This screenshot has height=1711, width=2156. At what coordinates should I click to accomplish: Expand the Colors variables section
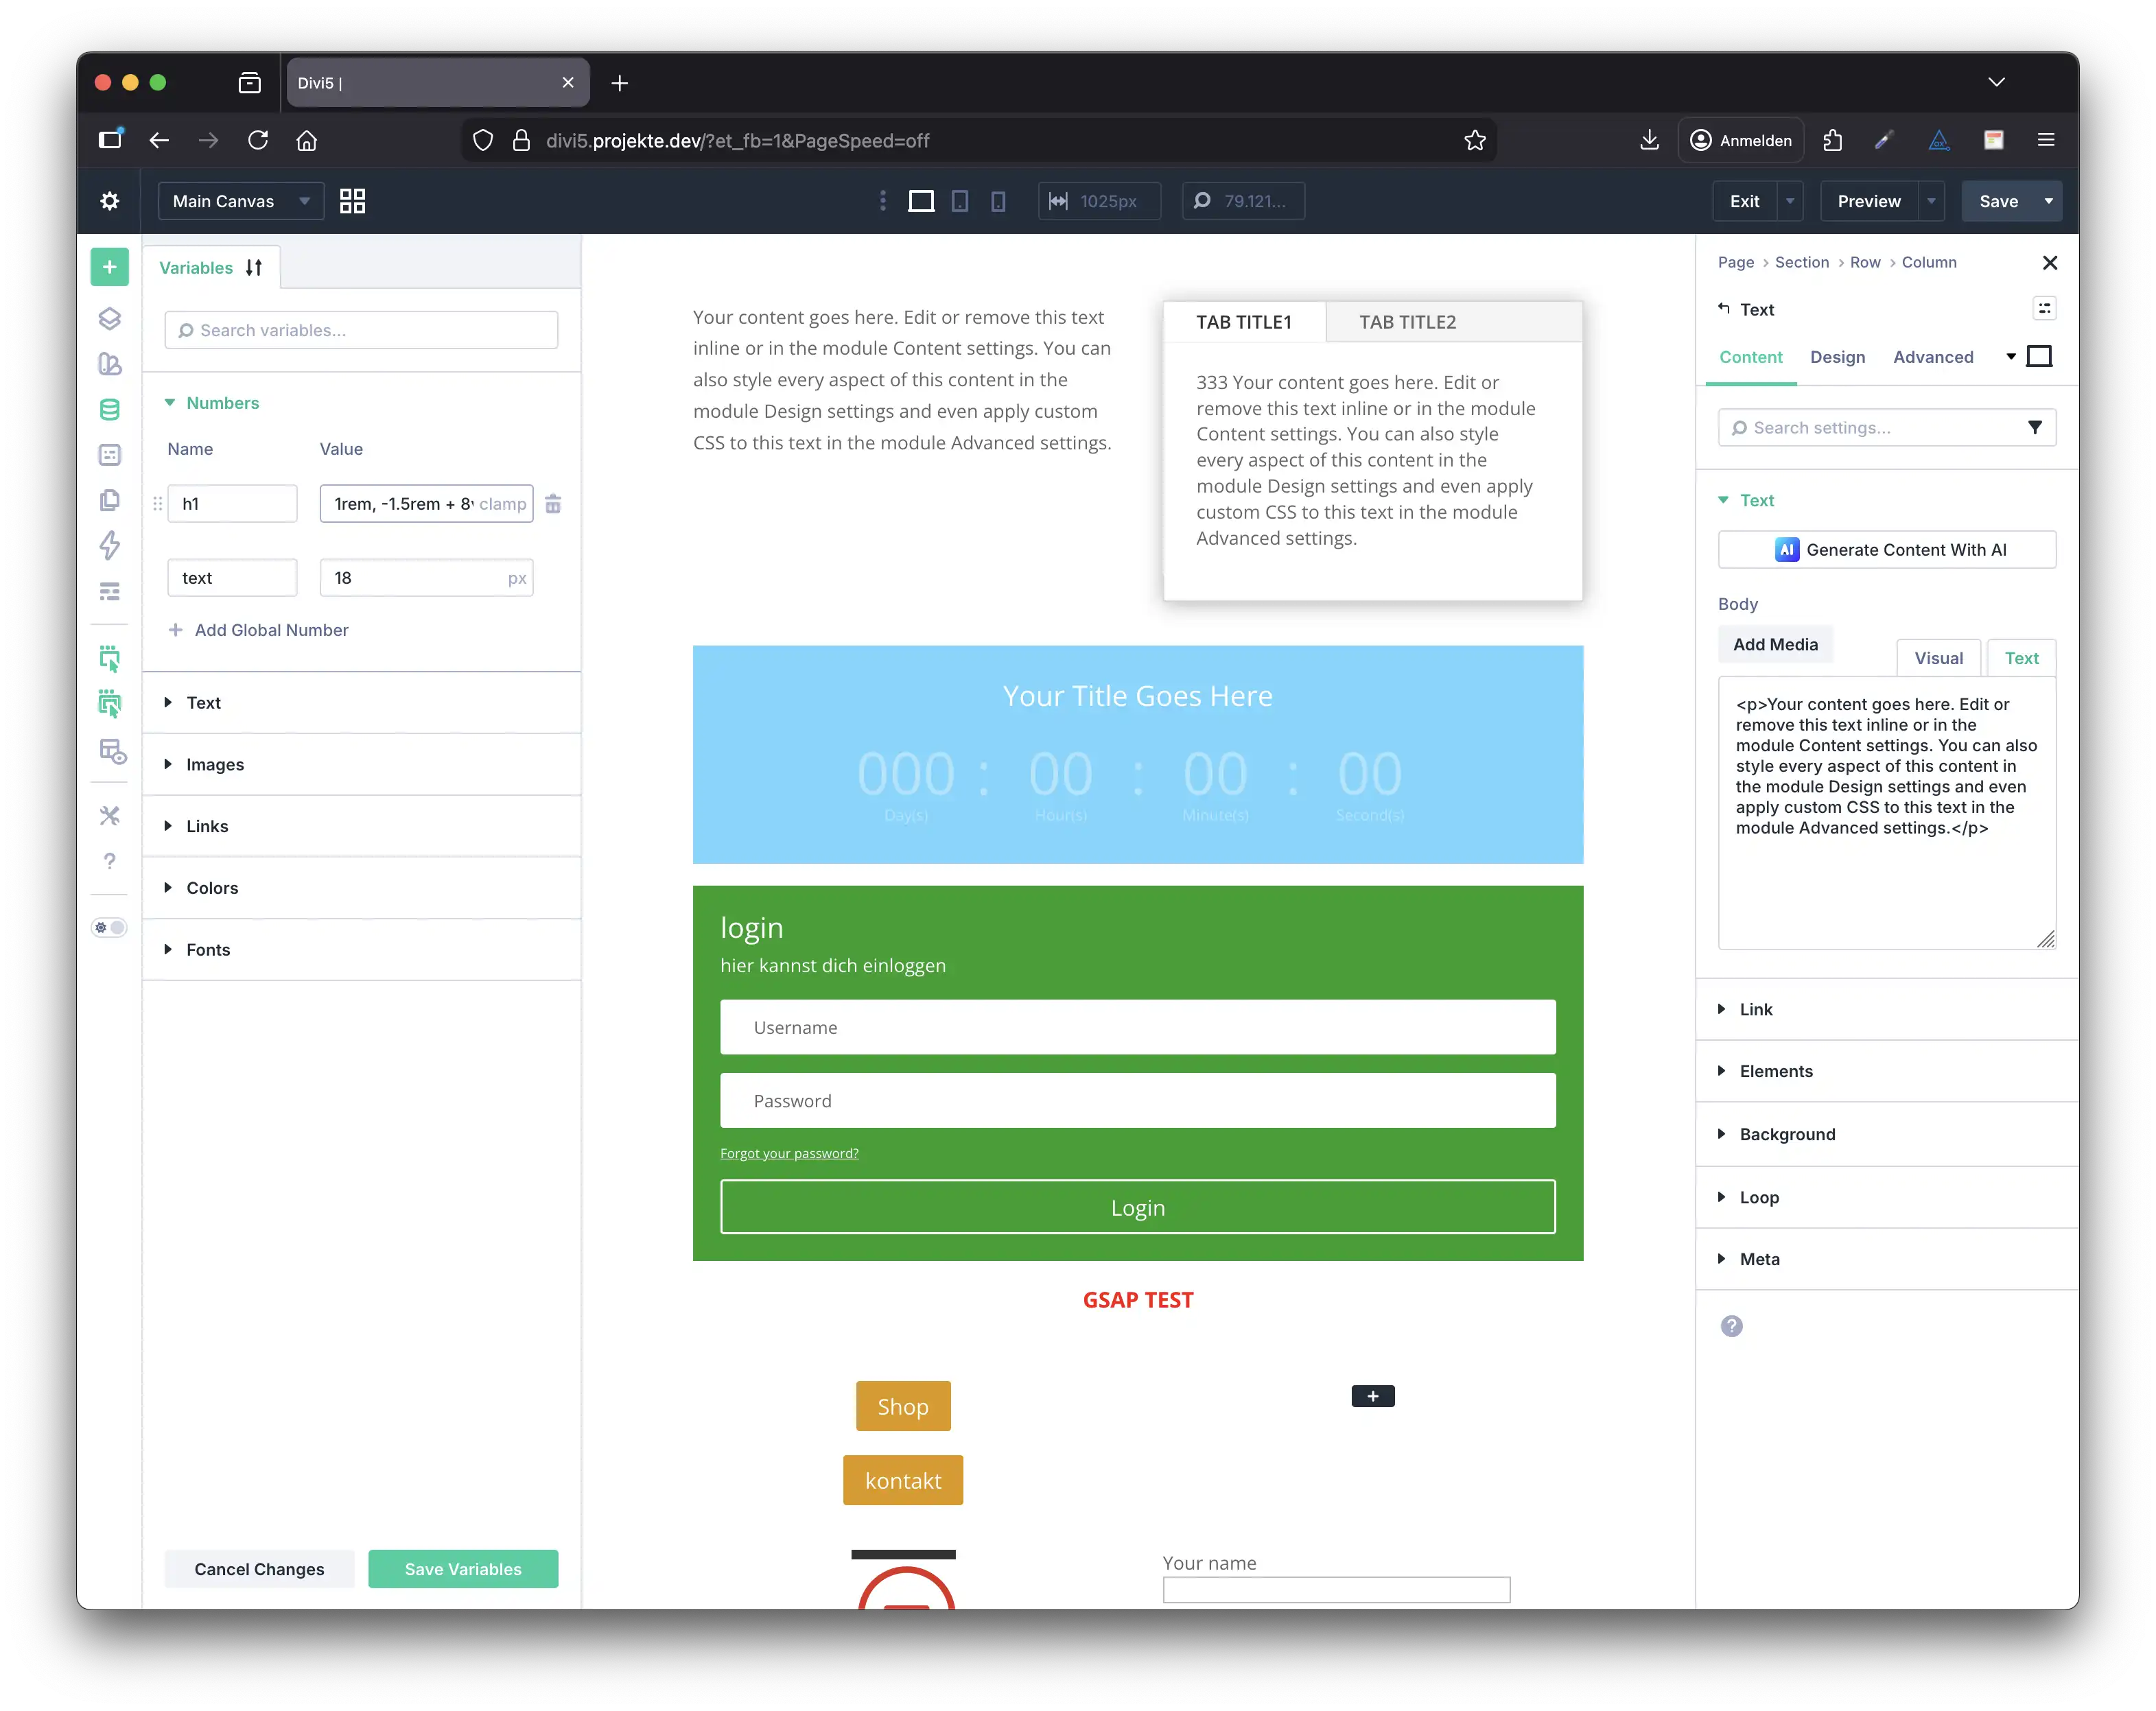(x=212, y=888)
